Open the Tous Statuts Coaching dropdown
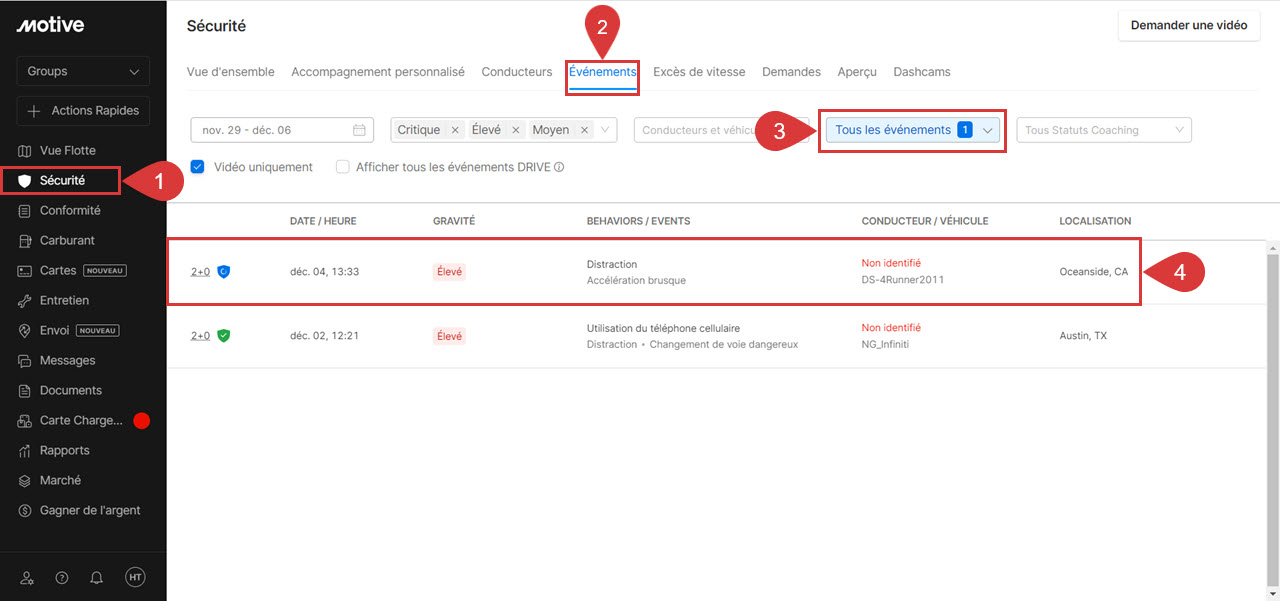The width and height of the screenshot is (1280, 601). coord(1103,130)
